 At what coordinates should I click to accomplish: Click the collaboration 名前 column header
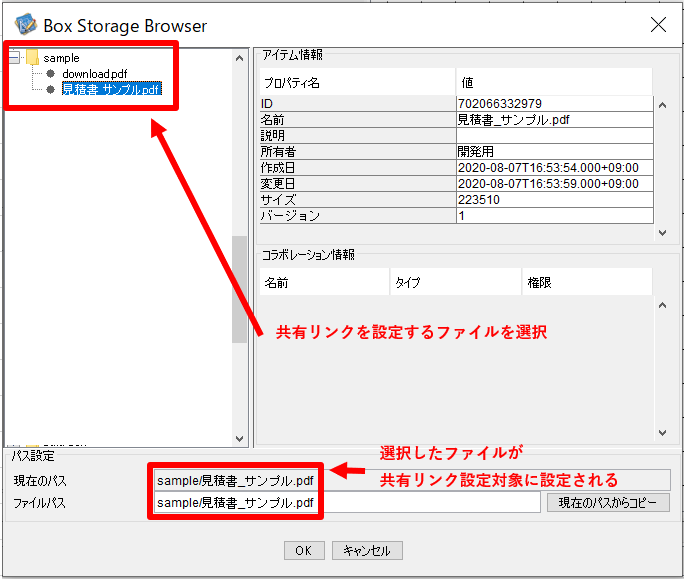point(324,282)
